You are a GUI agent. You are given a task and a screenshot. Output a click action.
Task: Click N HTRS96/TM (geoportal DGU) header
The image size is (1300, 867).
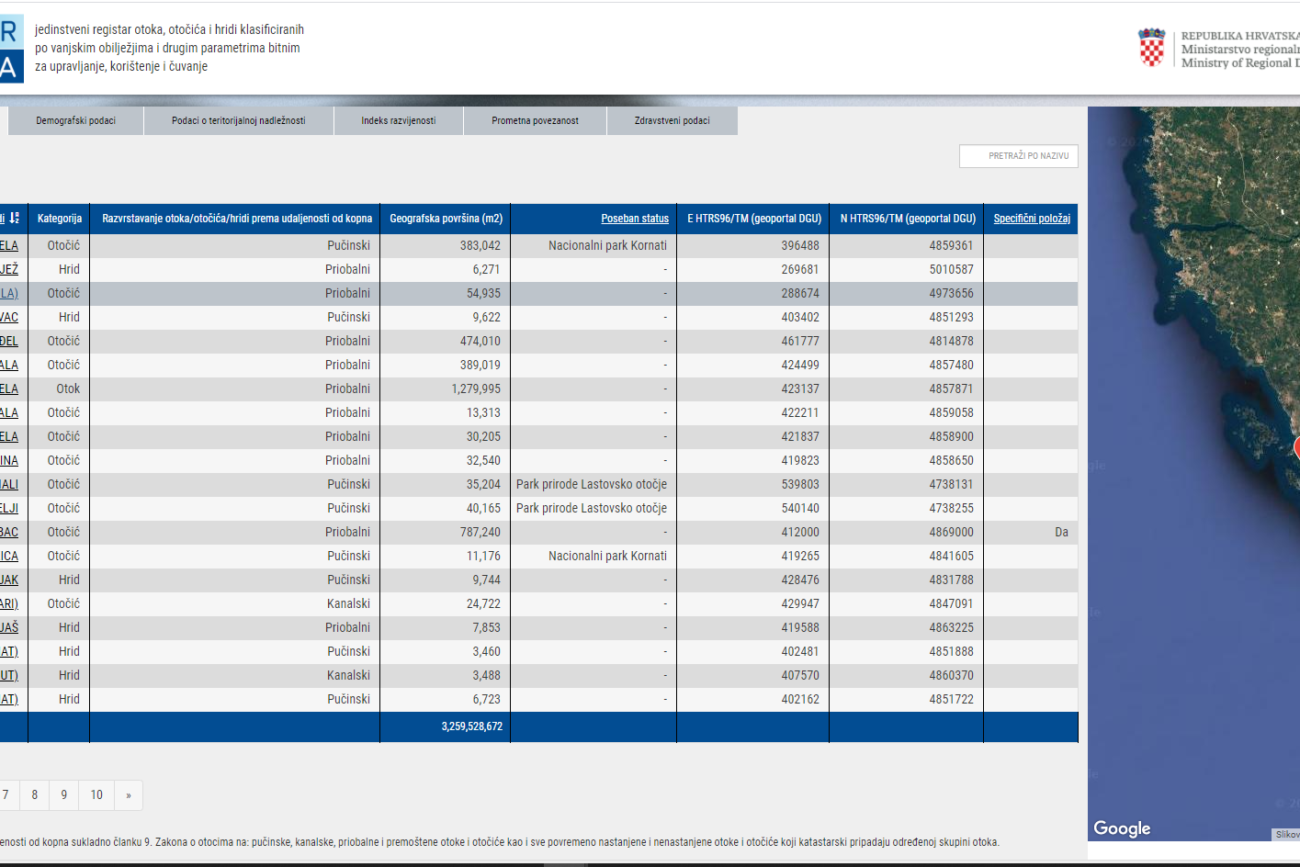(x=906, y=218)
